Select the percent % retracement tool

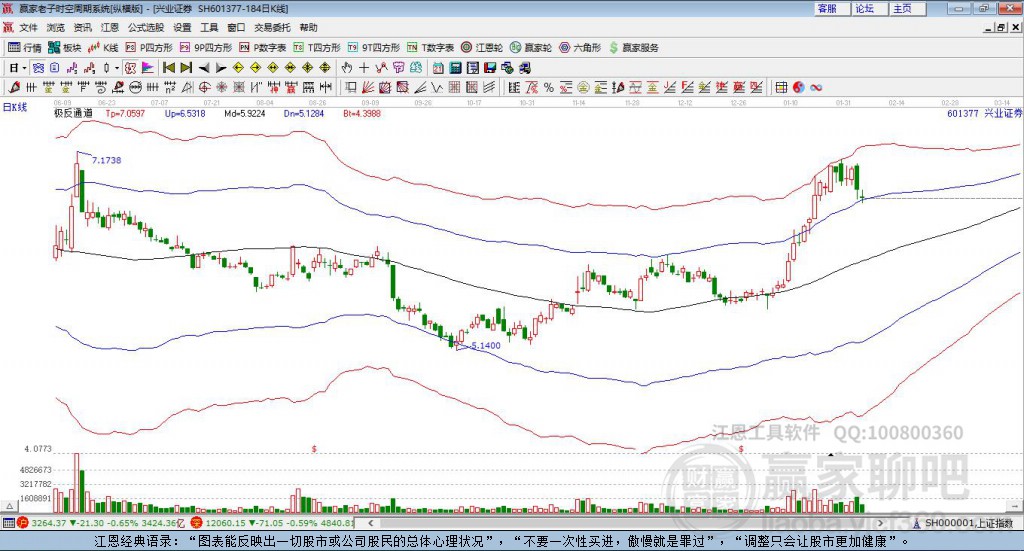(x=549, y=87)
